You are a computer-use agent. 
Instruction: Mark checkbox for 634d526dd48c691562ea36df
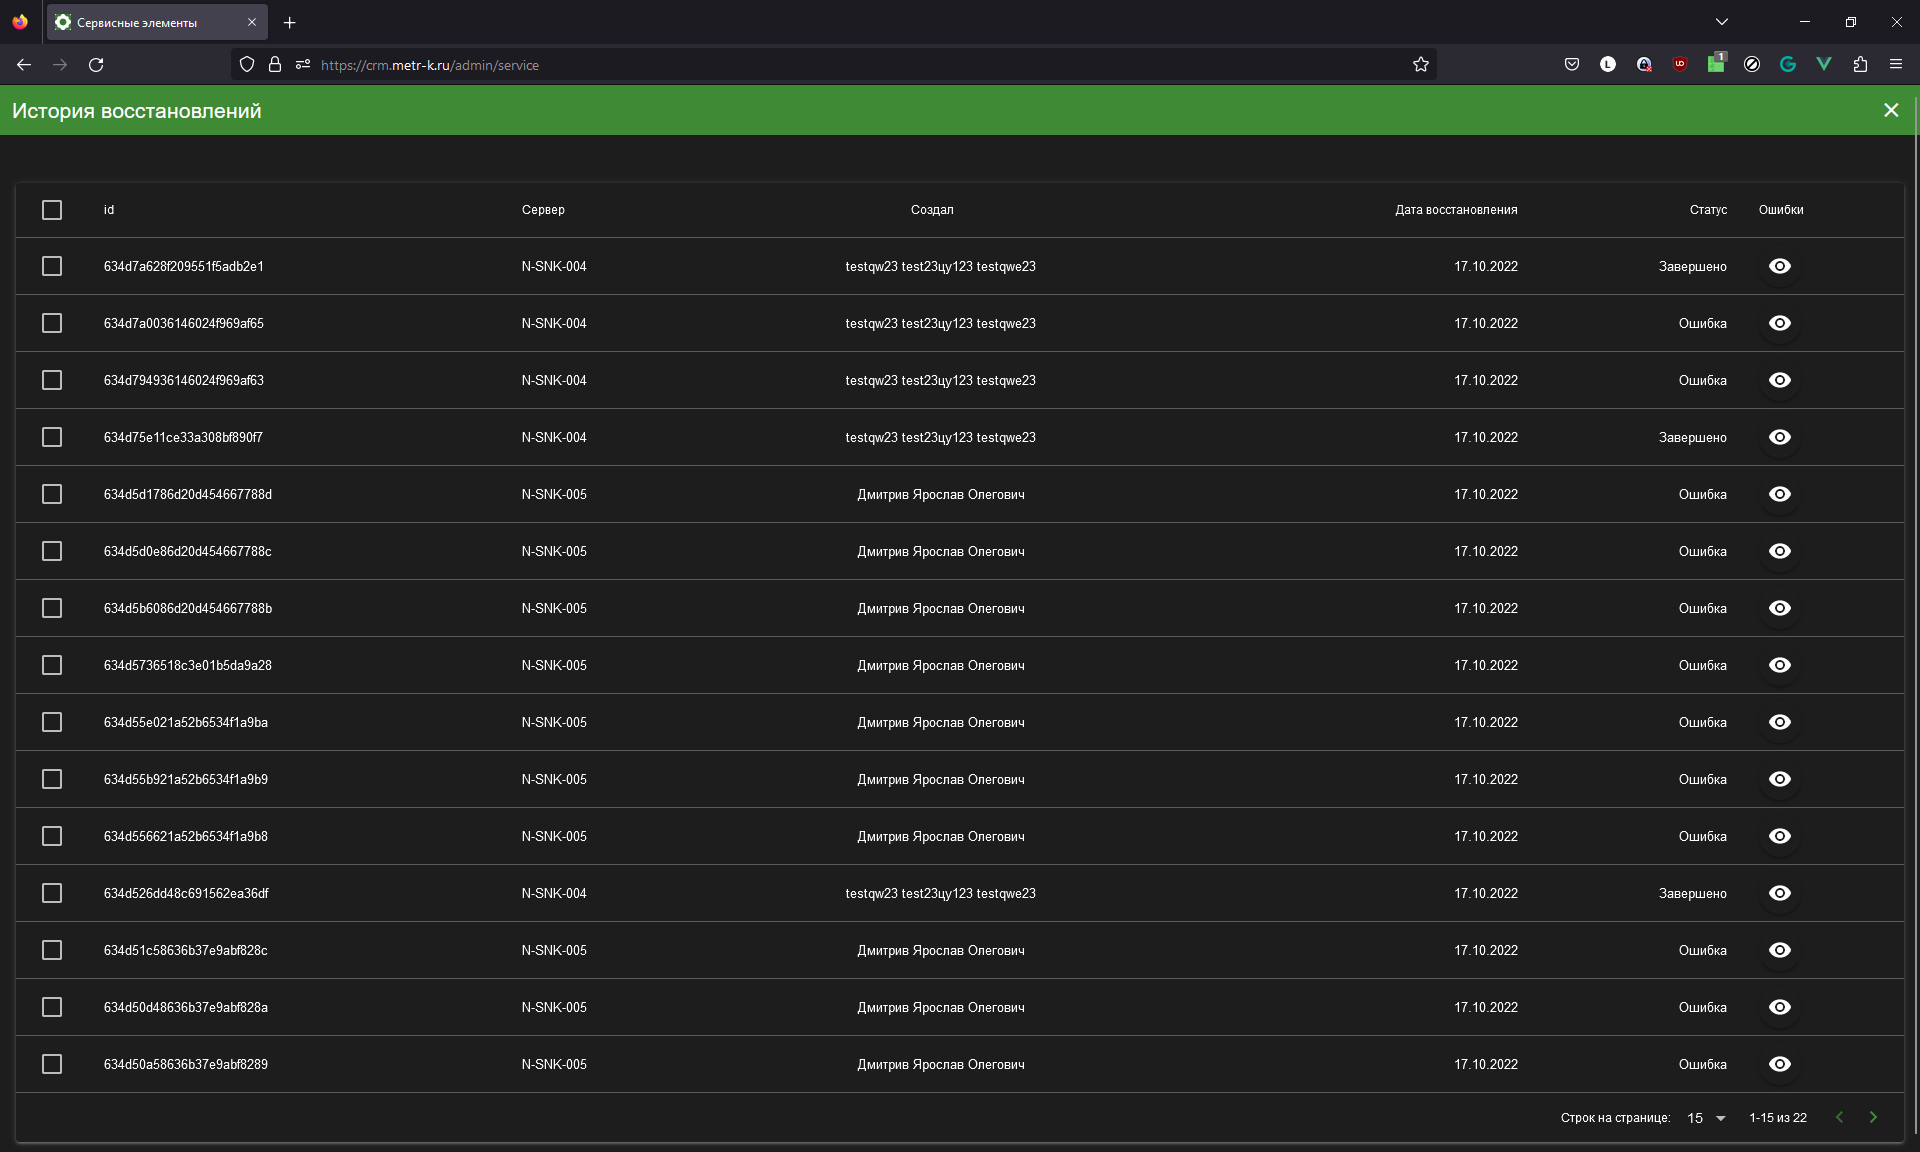(x=52, y=893)
